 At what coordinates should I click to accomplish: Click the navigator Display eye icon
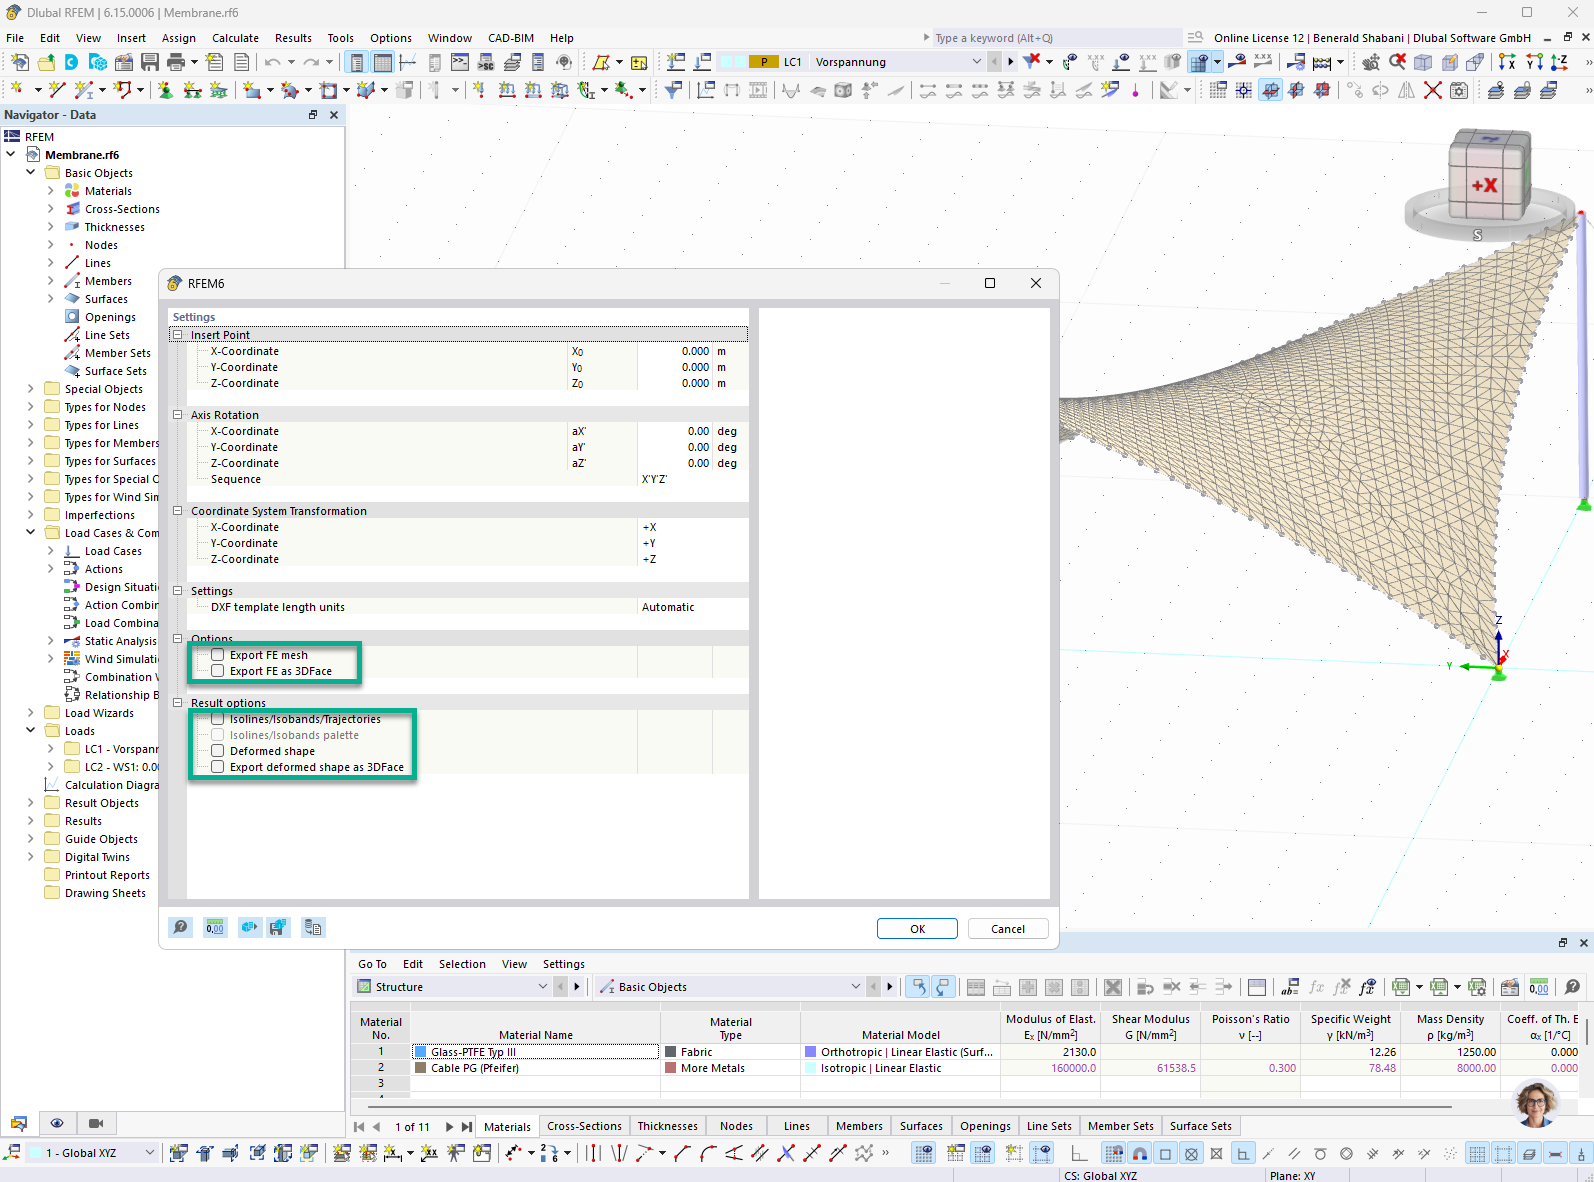[x=57, y=1123]
